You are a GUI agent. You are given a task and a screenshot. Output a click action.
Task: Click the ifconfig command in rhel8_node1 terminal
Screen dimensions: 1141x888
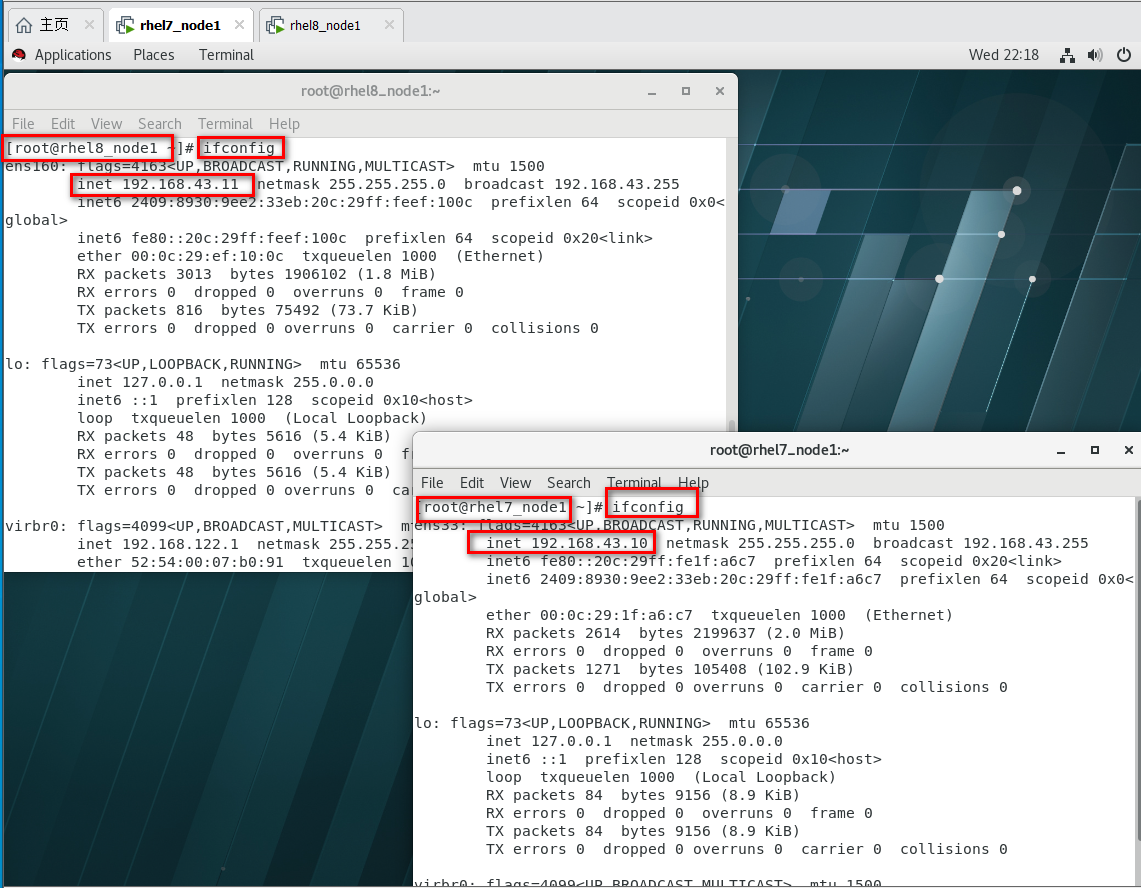pos(239,148)
